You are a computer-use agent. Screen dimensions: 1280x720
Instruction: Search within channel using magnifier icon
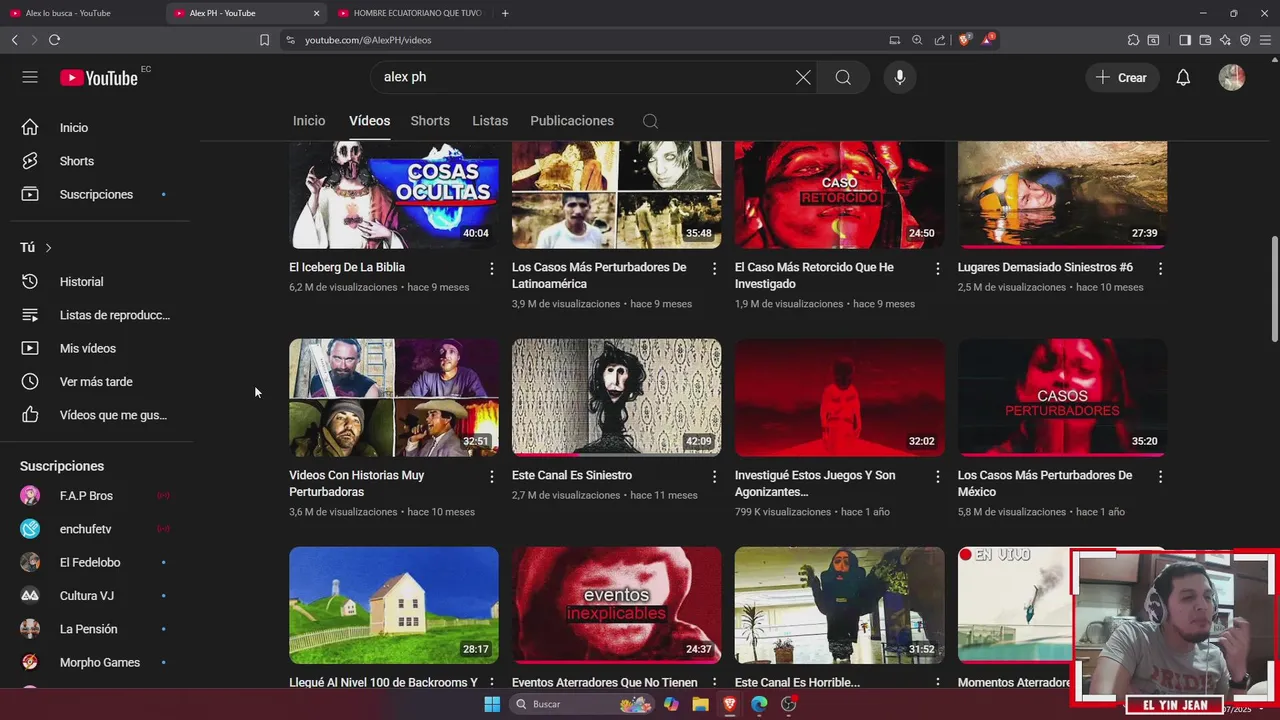coord(650,121)
